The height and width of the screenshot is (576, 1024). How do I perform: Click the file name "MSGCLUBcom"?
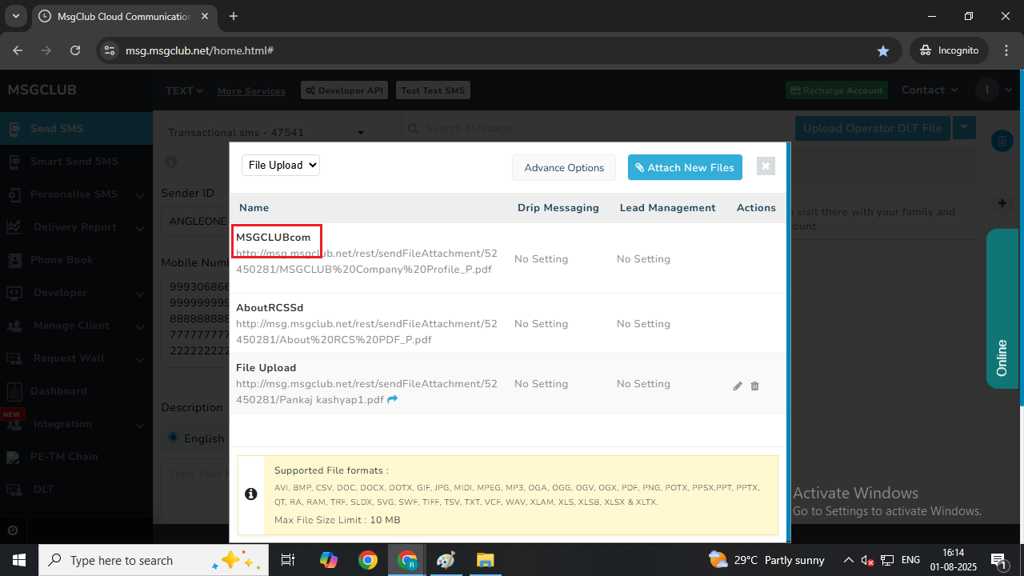273,237
